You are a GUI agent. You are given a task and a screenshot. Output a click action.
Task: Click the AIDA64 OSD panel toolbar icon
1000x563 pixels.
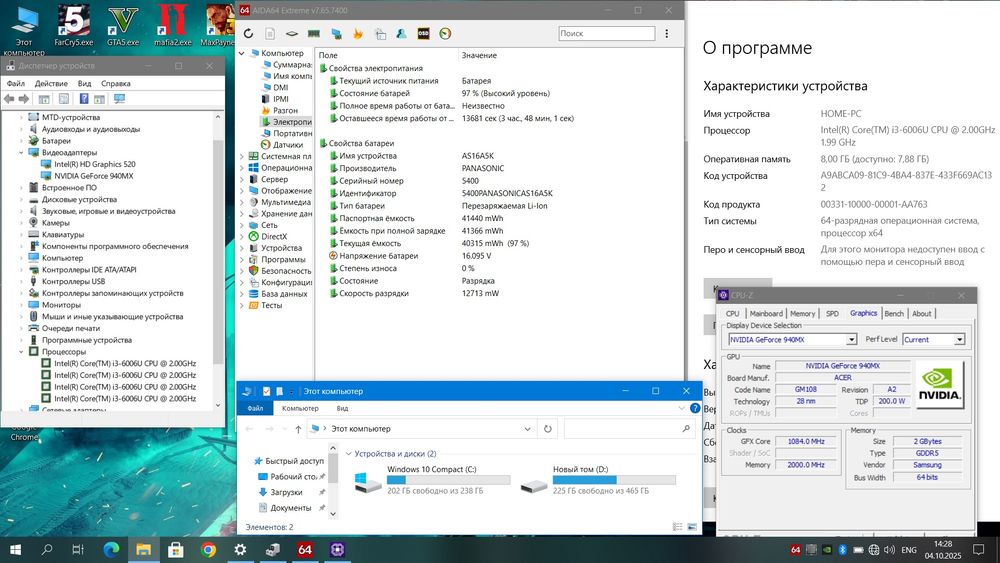click(x=423, y=34)
